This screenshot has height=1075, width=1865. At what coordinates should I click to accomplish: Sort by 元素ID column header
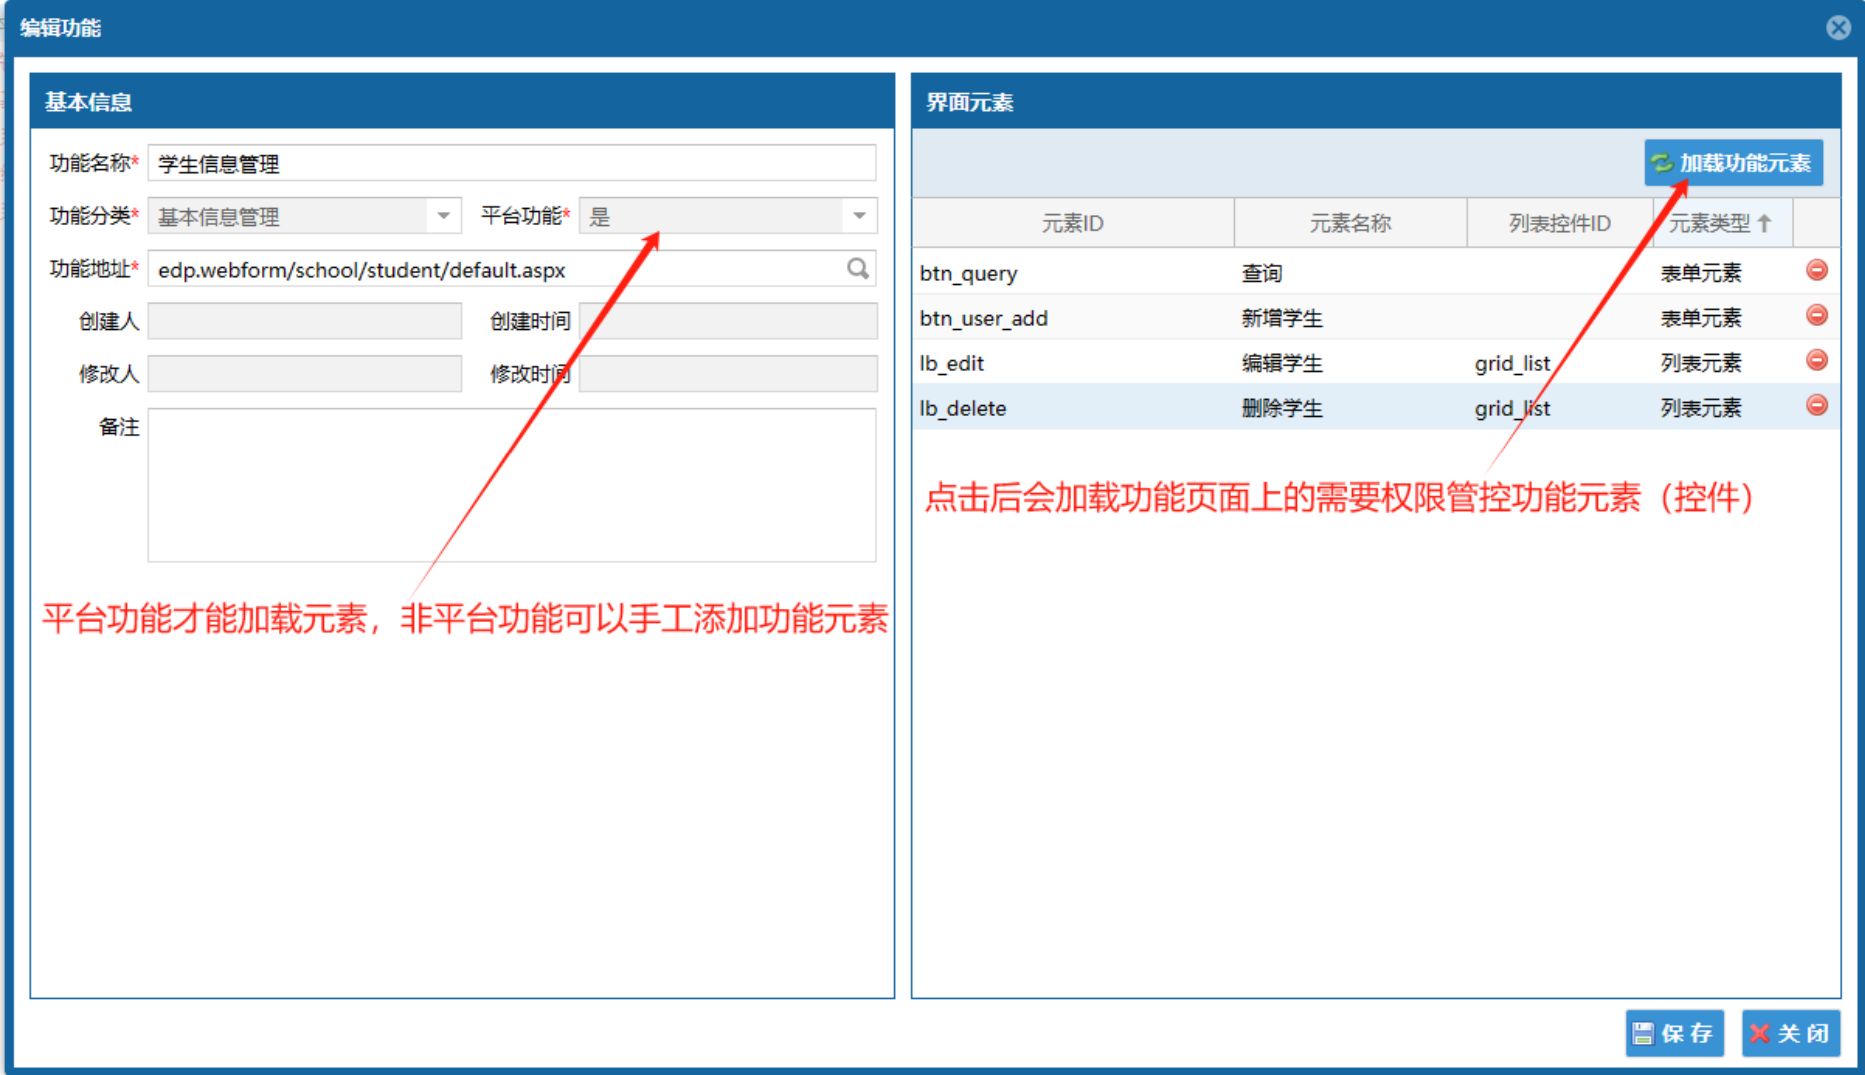(1073, 223)
